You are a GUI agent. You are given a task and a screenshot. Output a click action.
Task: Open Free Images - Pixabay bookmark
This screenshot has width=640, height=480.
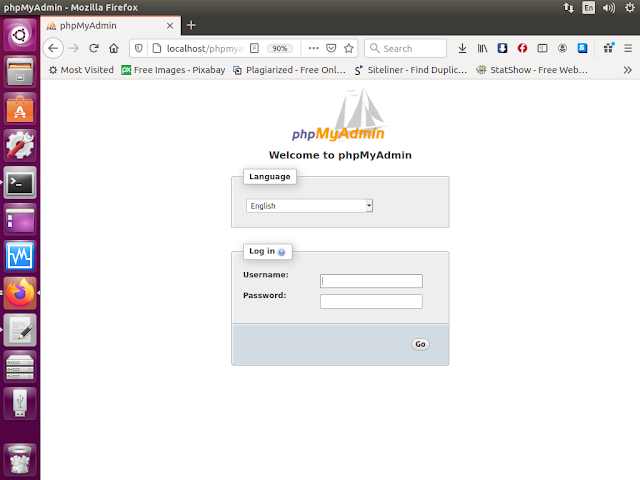[173, 70]
